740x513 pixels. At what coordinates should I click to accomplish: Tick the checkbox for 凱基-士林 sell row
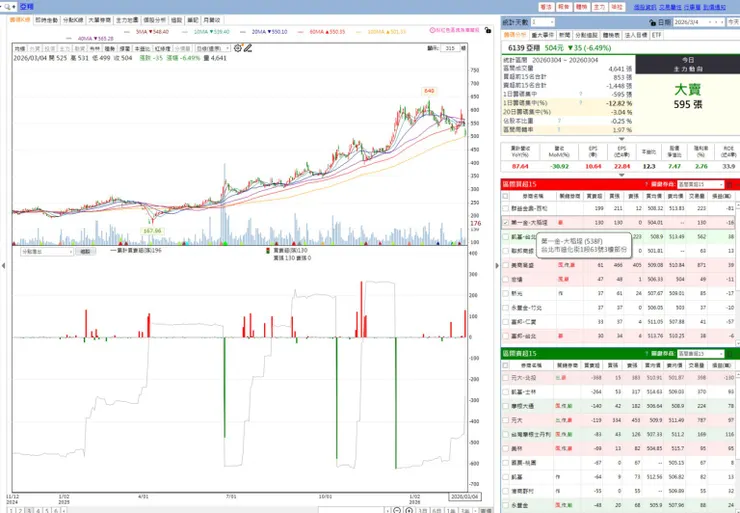tap(506, 392)
